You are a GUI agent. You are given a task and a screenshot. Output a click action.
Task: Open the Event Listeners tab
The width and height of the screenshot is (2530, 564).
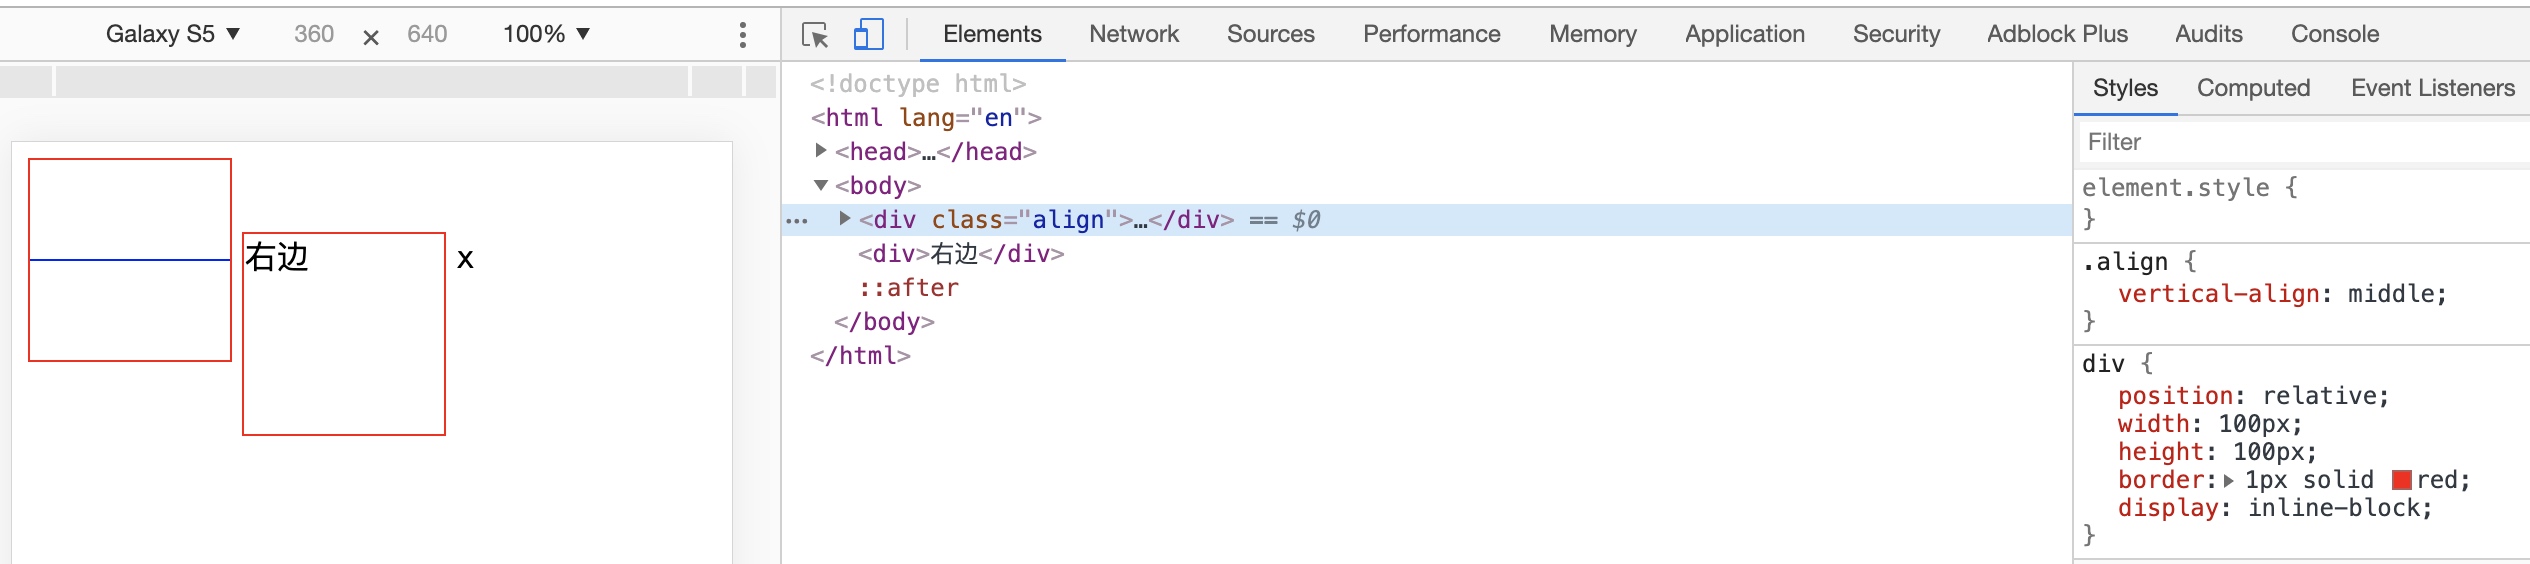click(x=2432, y=88)
